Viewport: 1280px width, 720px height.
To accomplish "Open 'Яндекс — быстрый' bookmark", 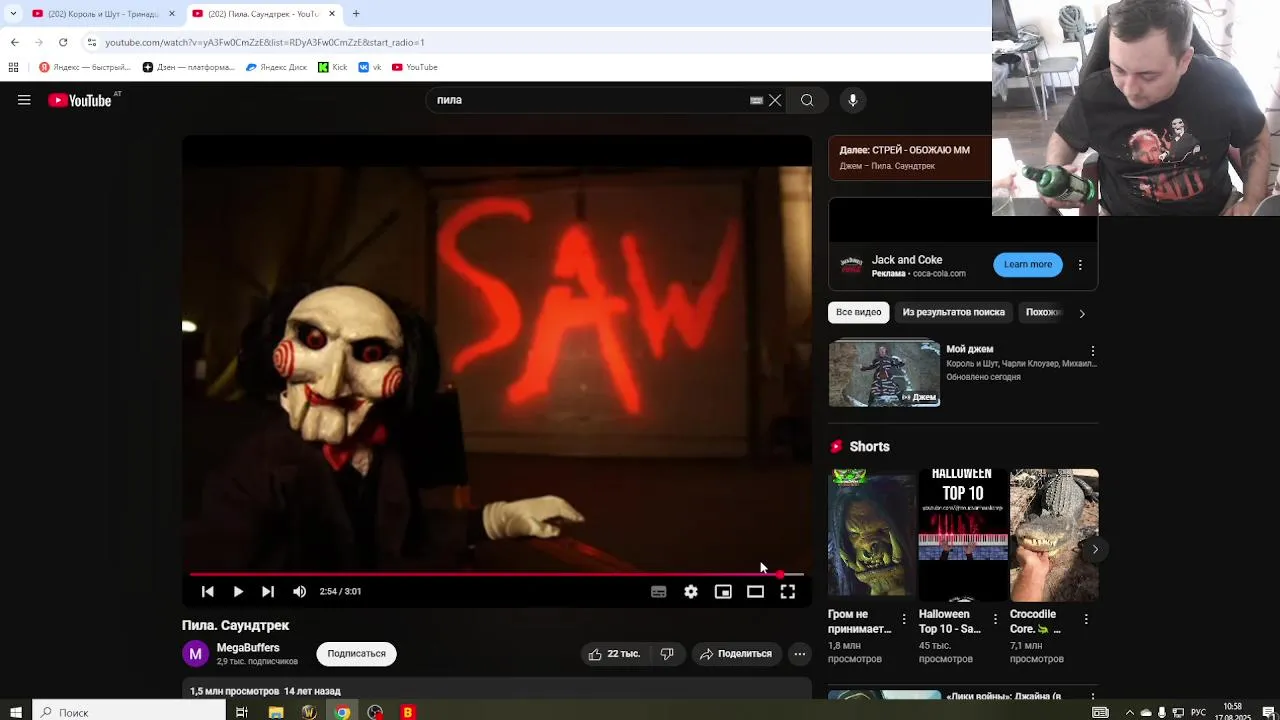I will (85, 67).
